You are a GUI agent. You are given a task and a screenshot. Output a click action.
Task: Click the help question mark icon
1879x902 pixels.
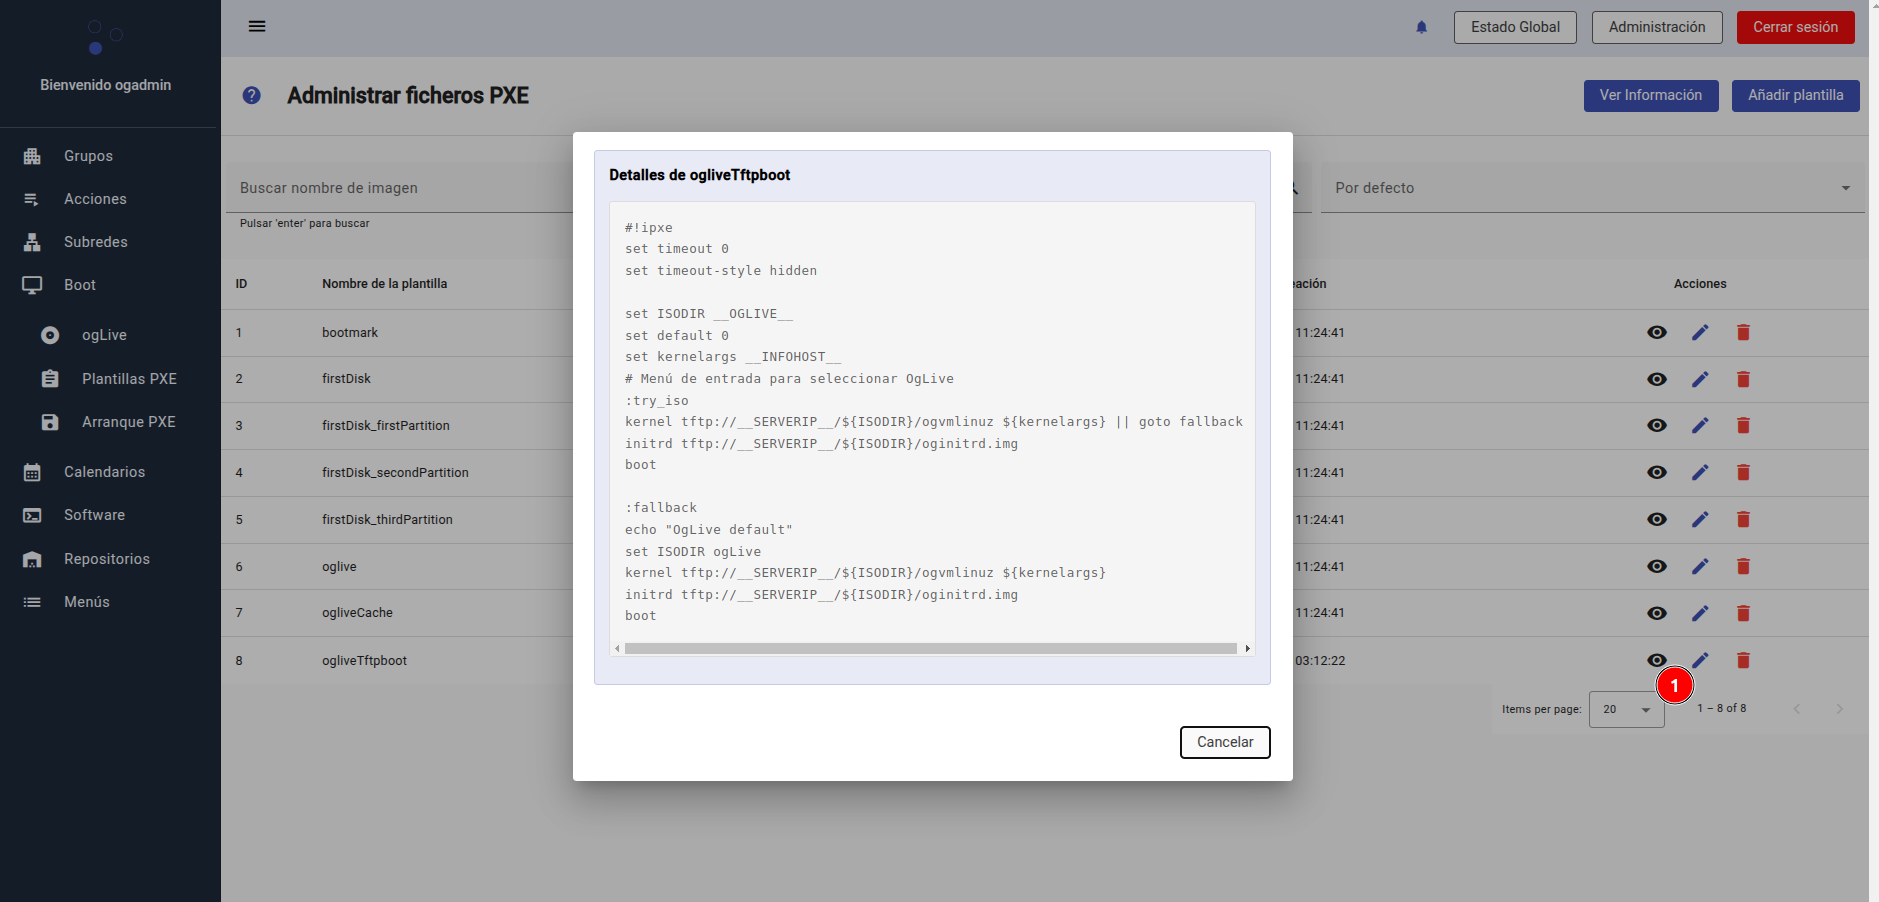click(x=252, y=95)
